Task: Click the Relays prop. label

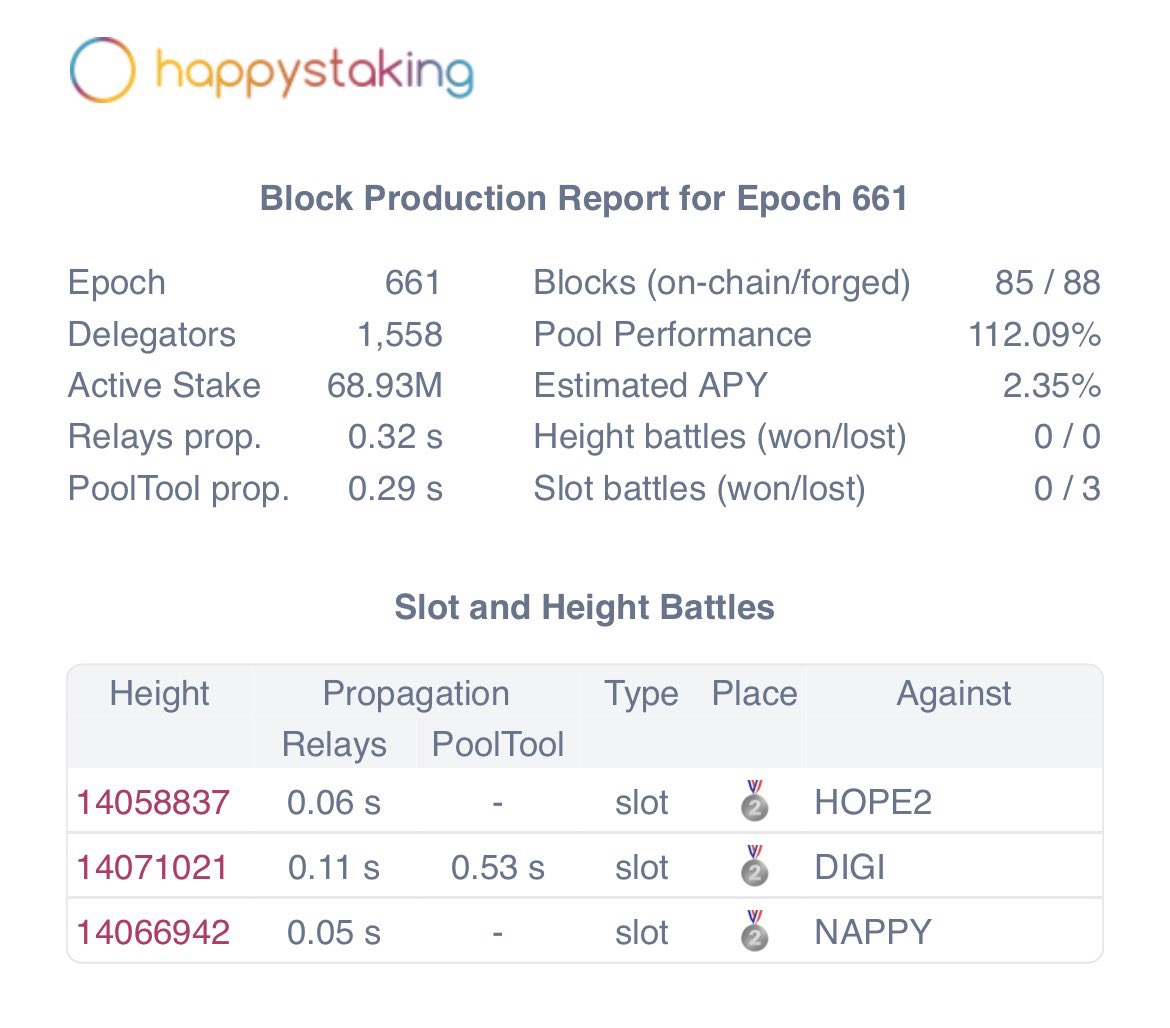Action: (x=165, y=437)
